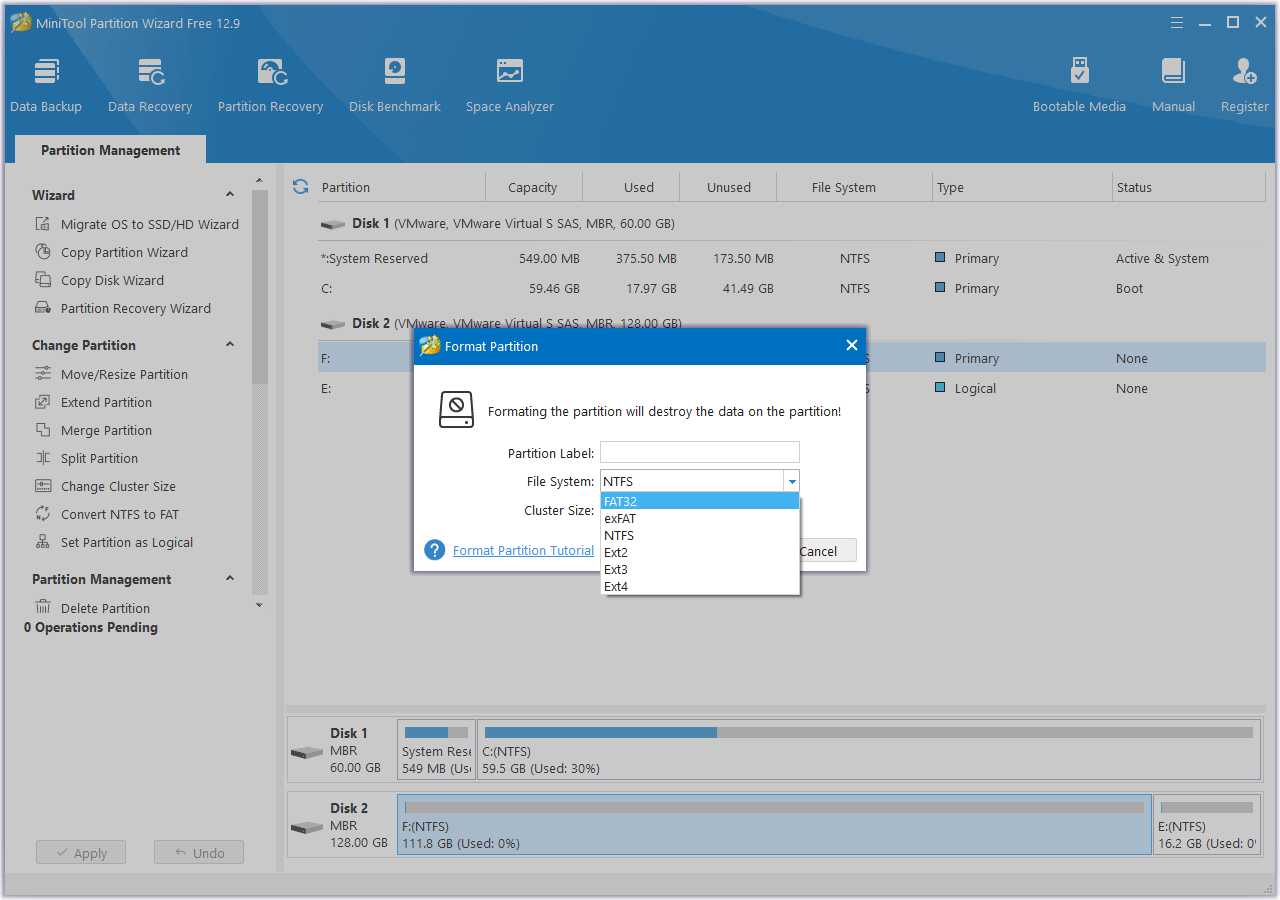This screenshot has width=1280, height=900.
Task: Select Ext2 from the file system list
Action: 700,552
